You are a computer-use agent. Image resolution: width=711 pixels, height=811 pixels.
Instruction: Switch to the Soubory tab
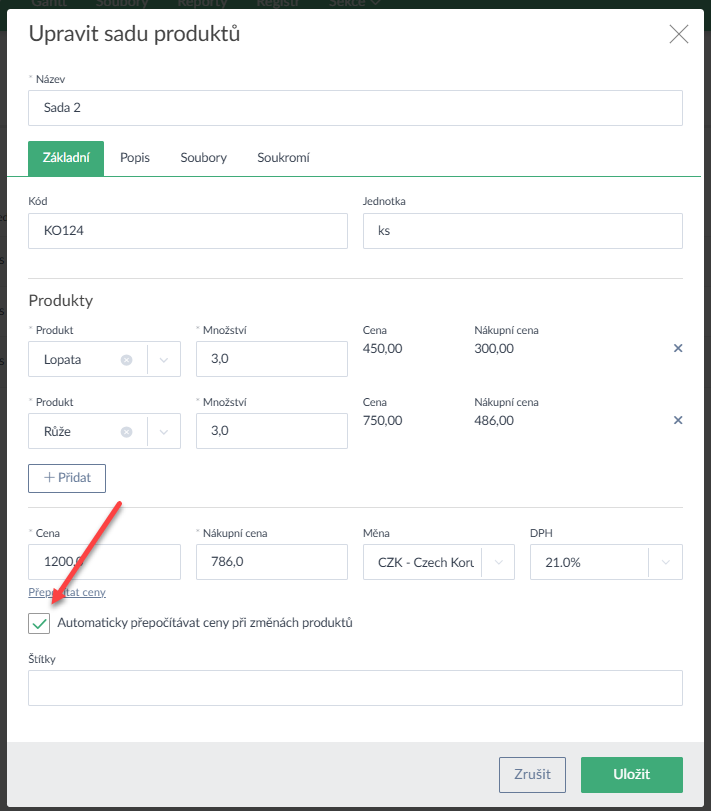point(203,158)
